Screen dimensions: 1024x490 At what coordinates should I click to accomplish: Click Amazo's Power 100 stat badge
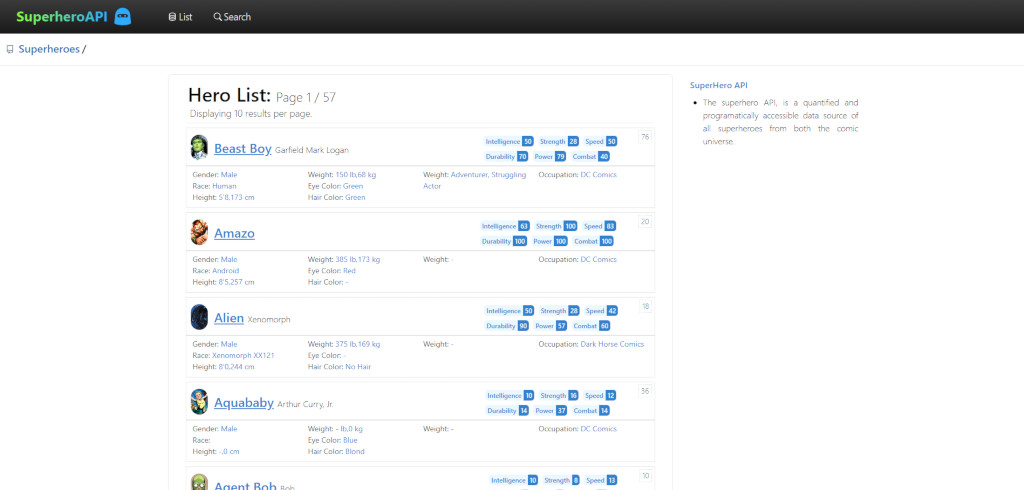[x=550, y=242]
